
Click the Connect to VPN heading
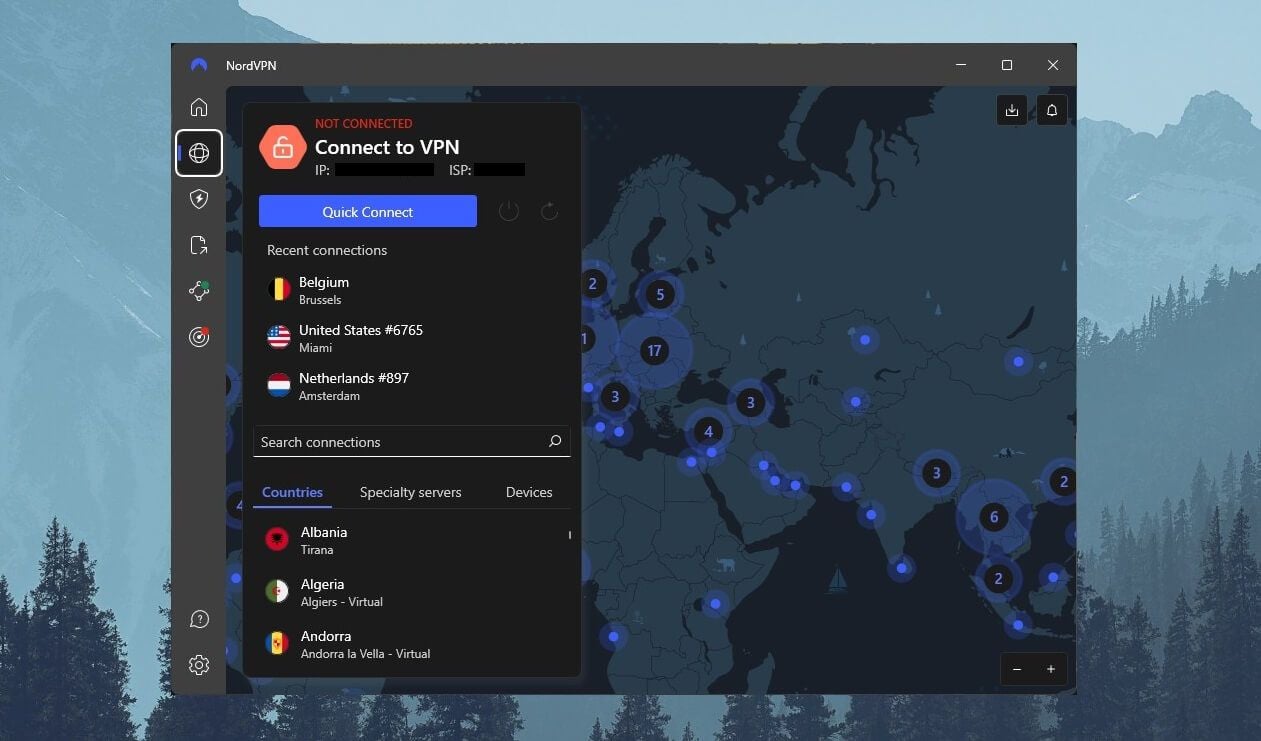(387, 147)
